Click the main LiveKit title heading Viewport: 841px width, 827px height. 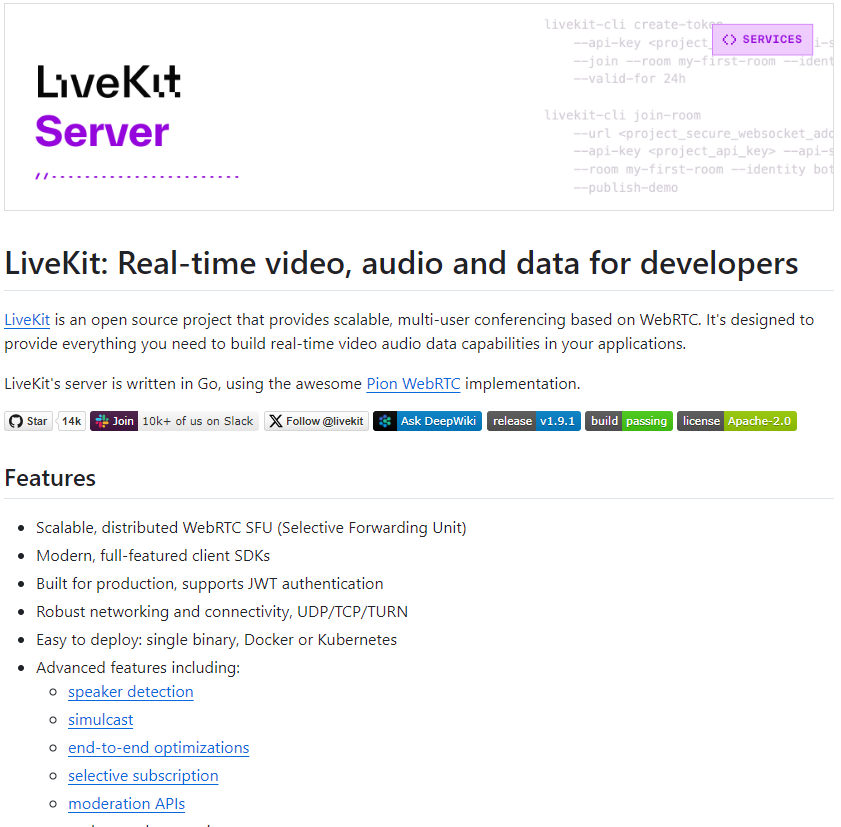click(x=401, y=263)
